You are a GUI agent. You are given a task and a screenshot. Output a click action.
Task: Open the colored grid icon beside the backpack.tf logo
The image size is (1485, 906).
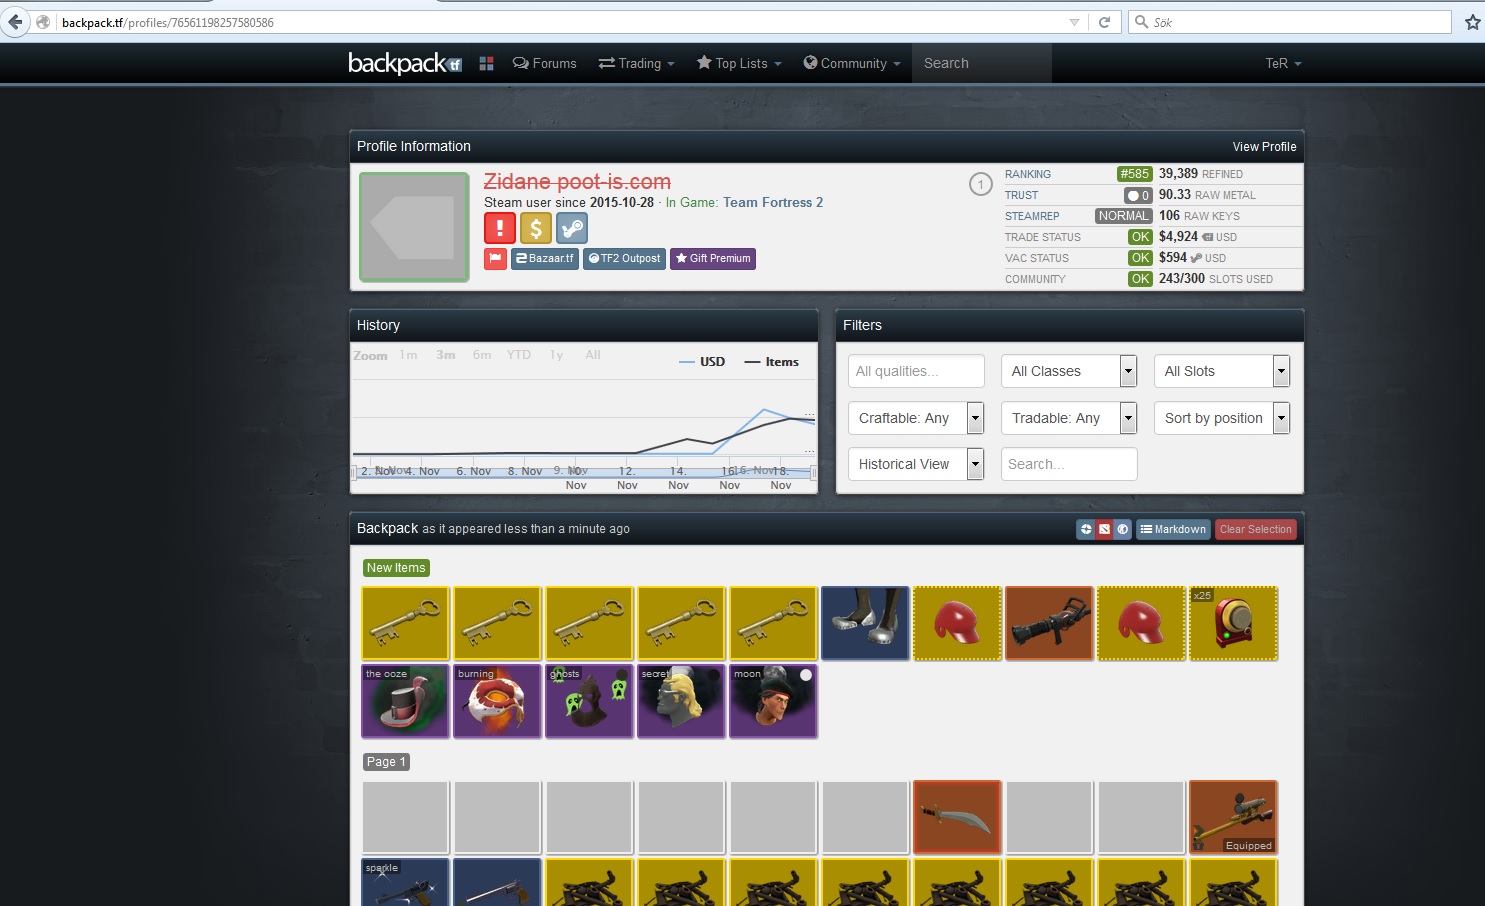pos(487,63)
